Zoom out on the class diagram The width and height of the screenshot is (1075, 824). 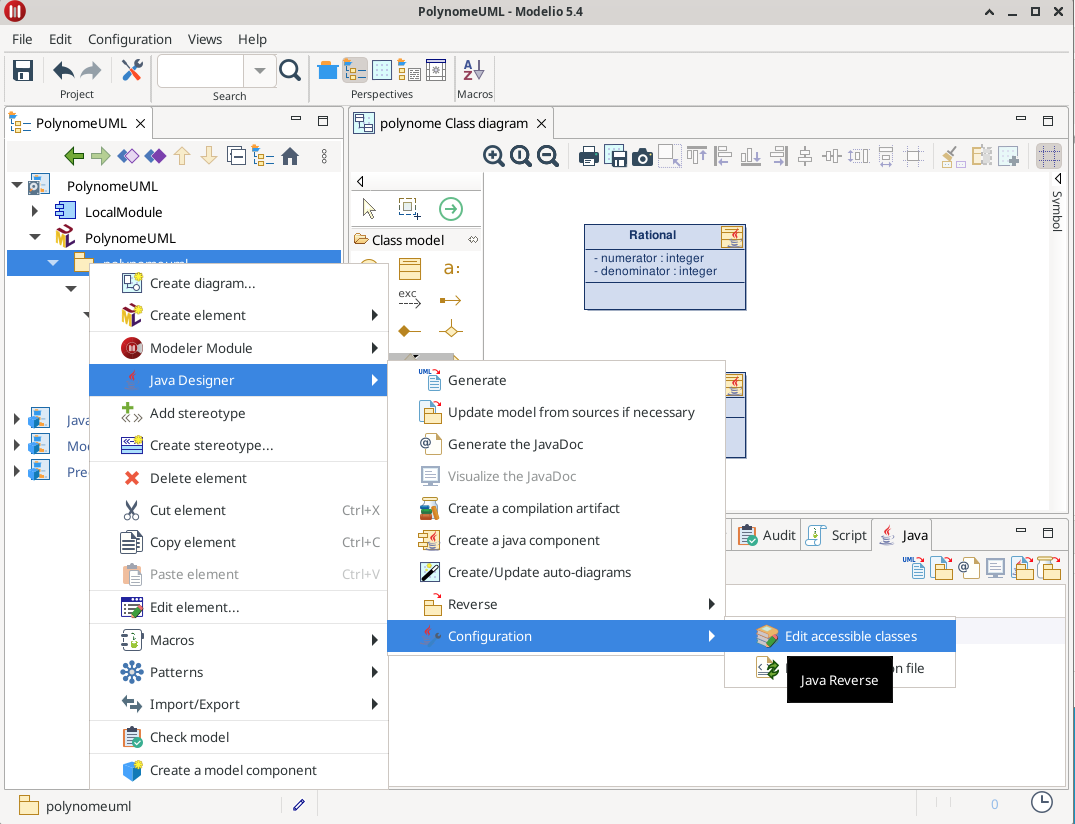pyautogui.click(x=547, y=156)
